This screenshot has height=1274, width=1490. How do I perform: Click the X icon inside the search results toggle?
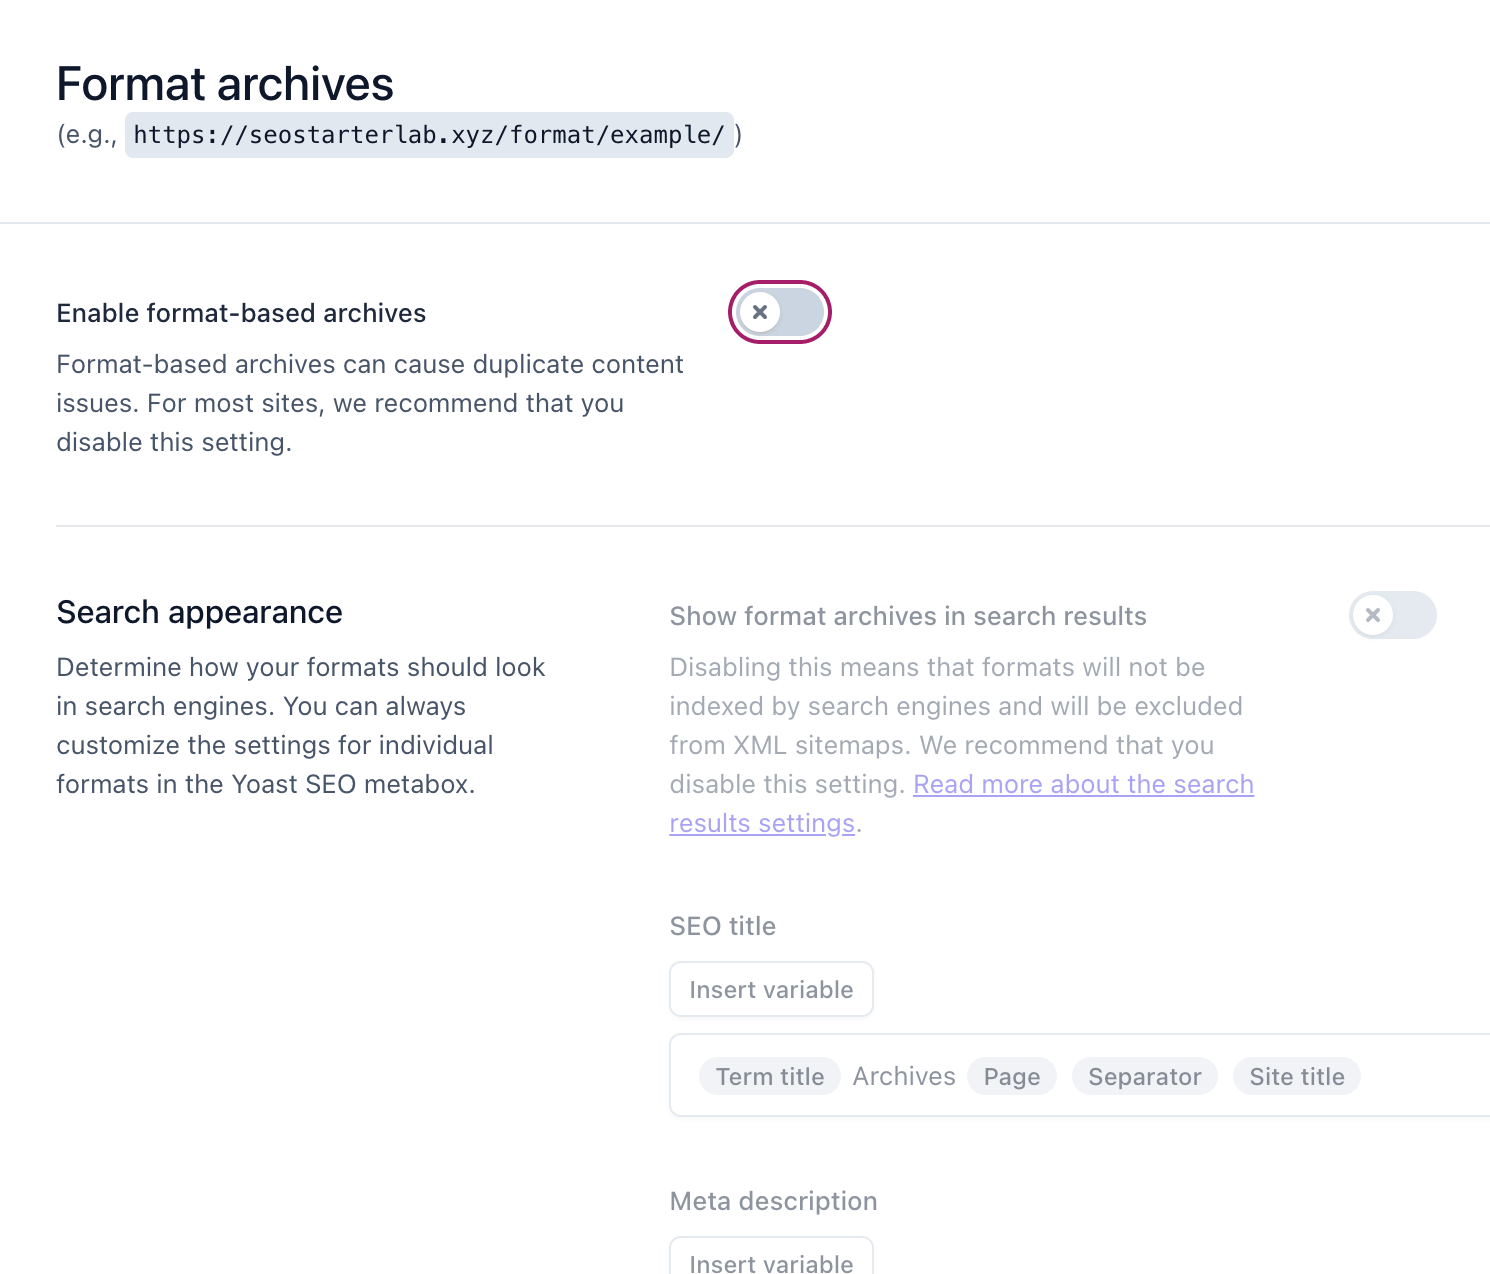pos(1373,615)
